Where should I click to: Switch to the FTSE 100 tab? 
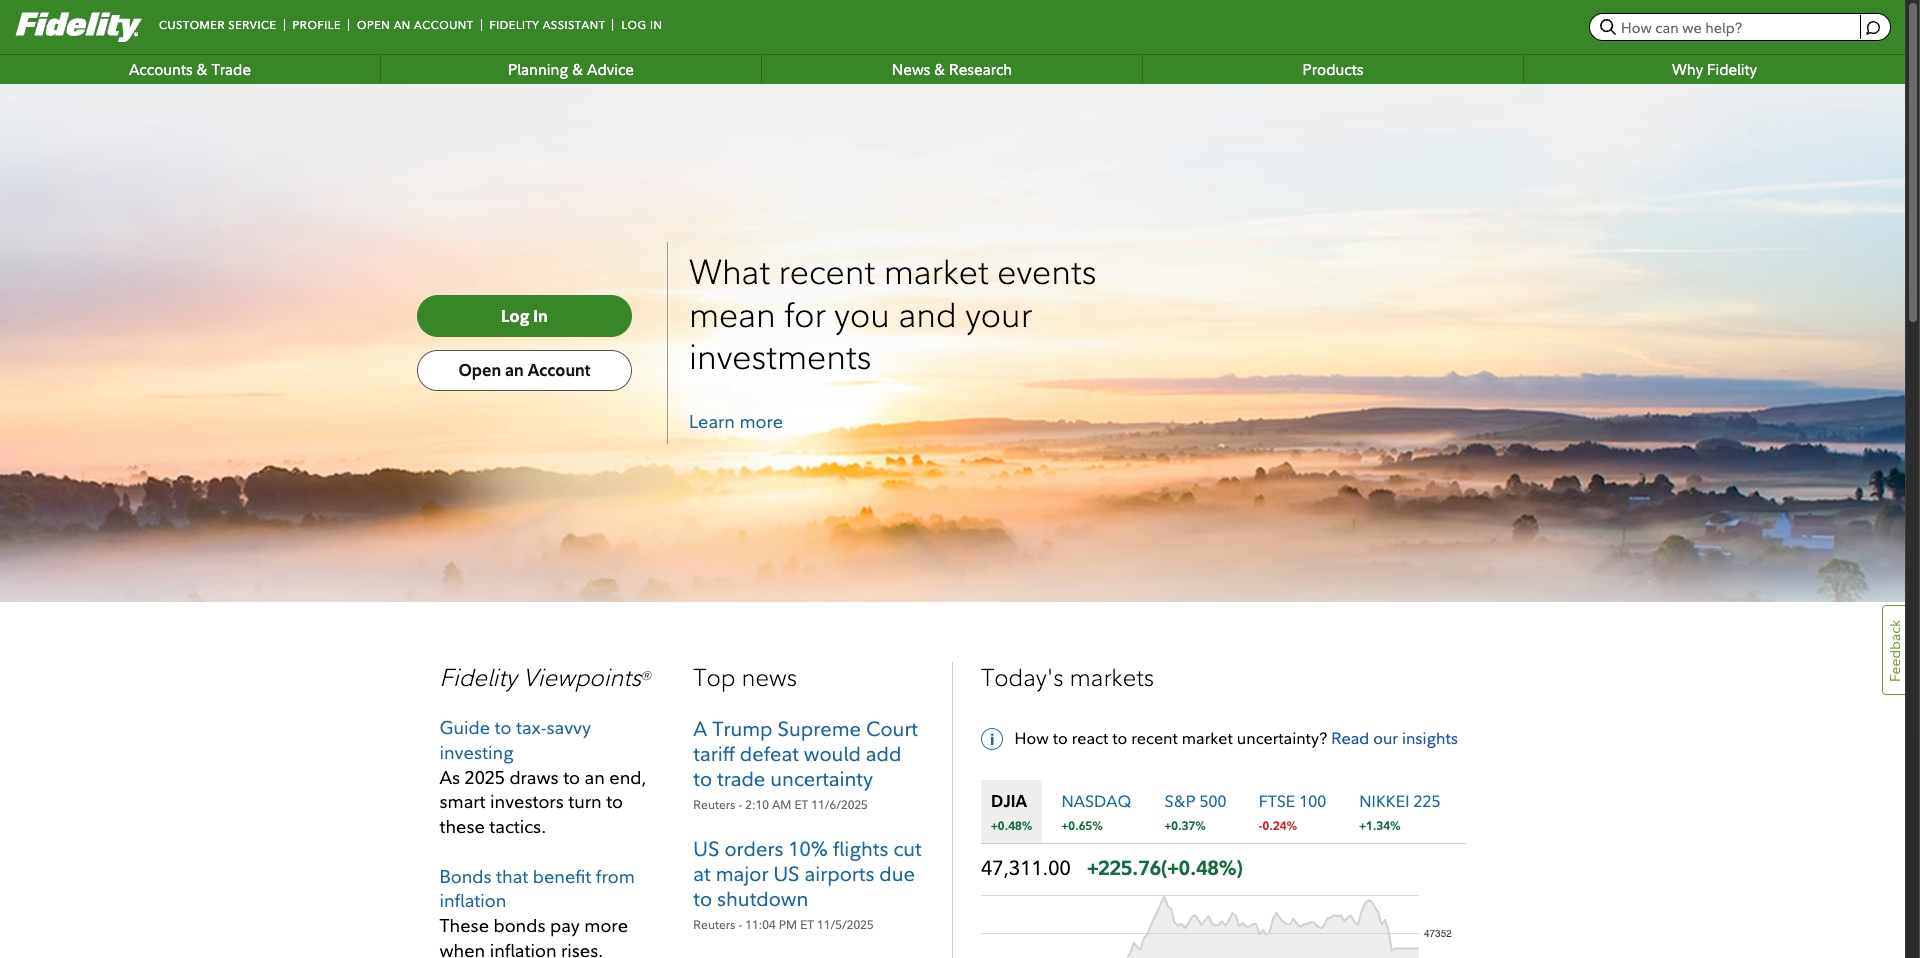(x=1292, y=811)
